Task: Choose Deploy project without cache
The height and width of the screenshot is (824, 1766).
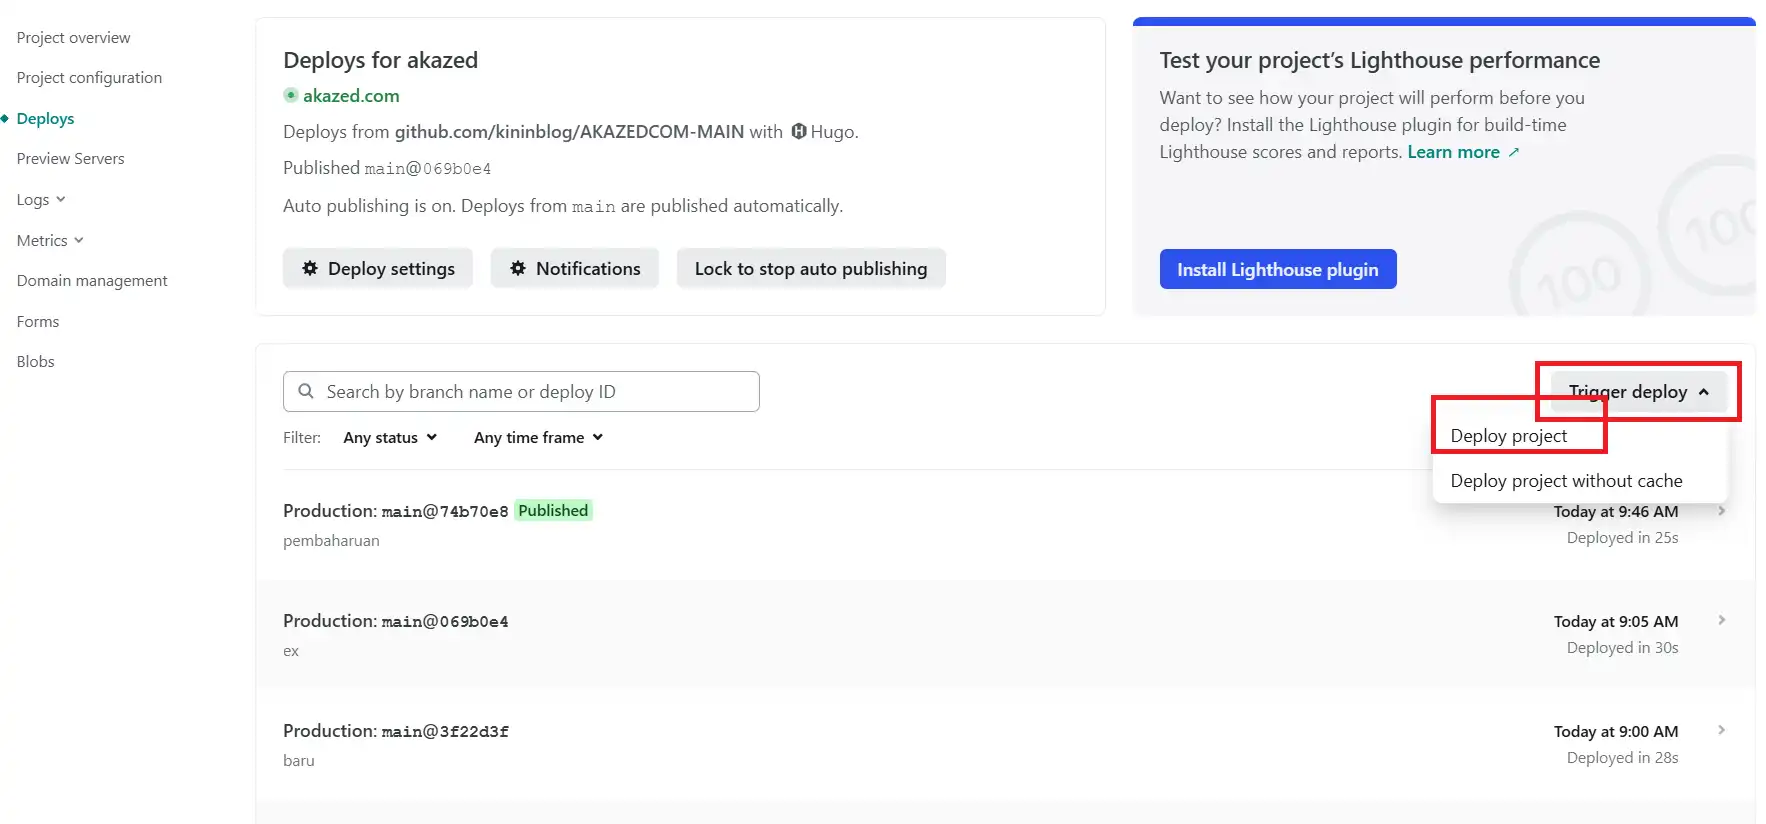Action: point(1566,481)
